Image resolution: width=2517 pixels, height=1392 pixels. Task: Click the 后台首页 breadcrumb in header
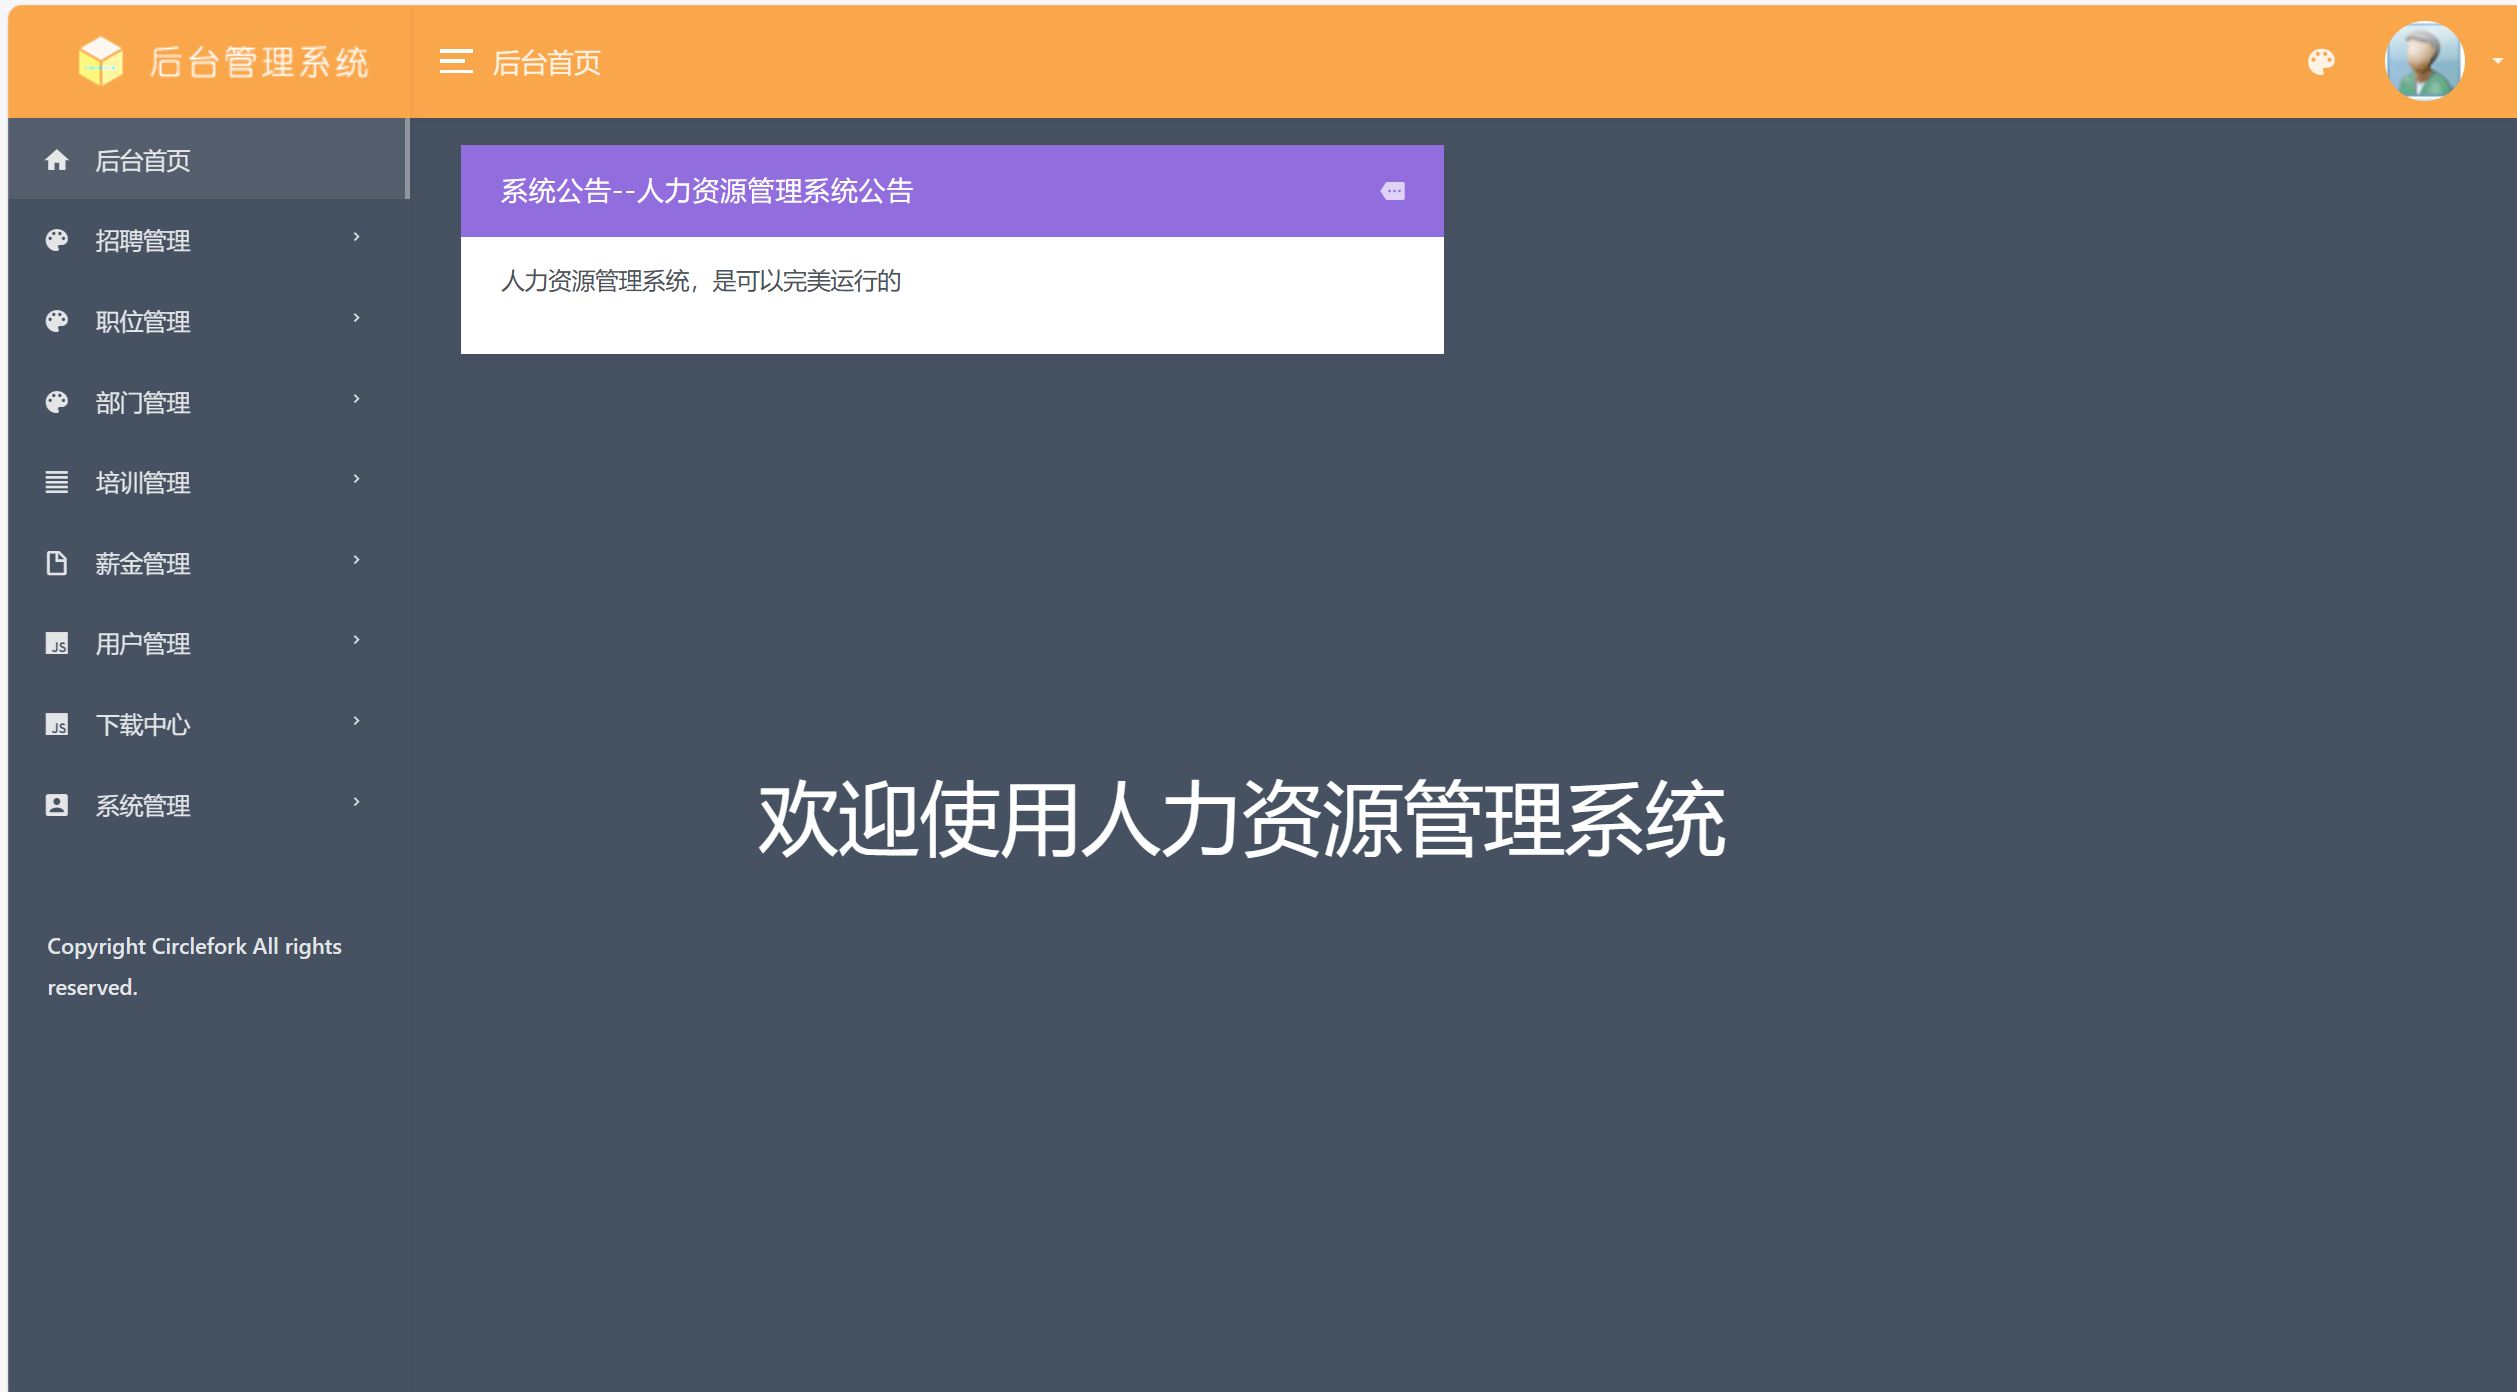pyautogui.click(x=547, y=63)
